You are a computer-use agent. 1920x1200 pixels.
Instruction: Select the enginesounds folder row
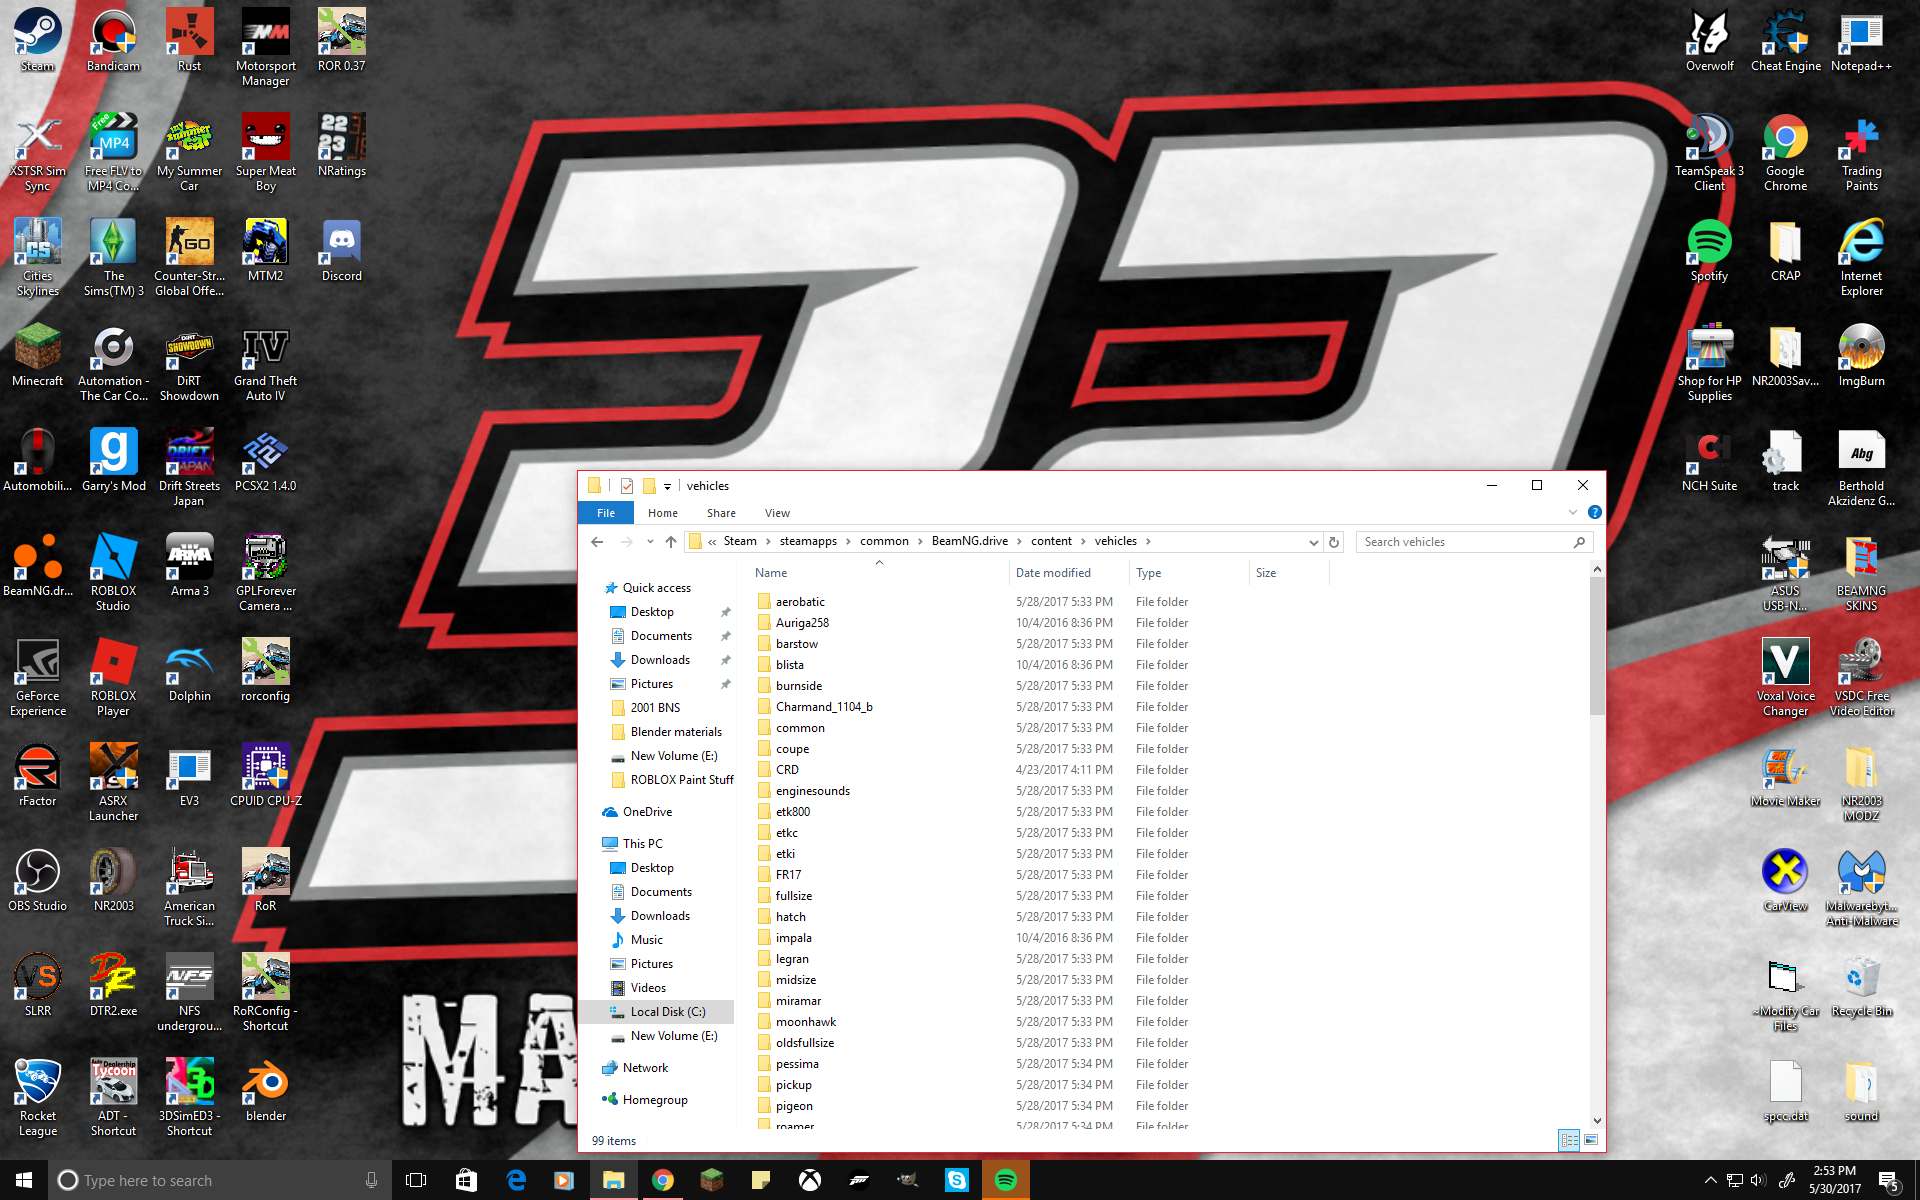click(x=813, y=791)
